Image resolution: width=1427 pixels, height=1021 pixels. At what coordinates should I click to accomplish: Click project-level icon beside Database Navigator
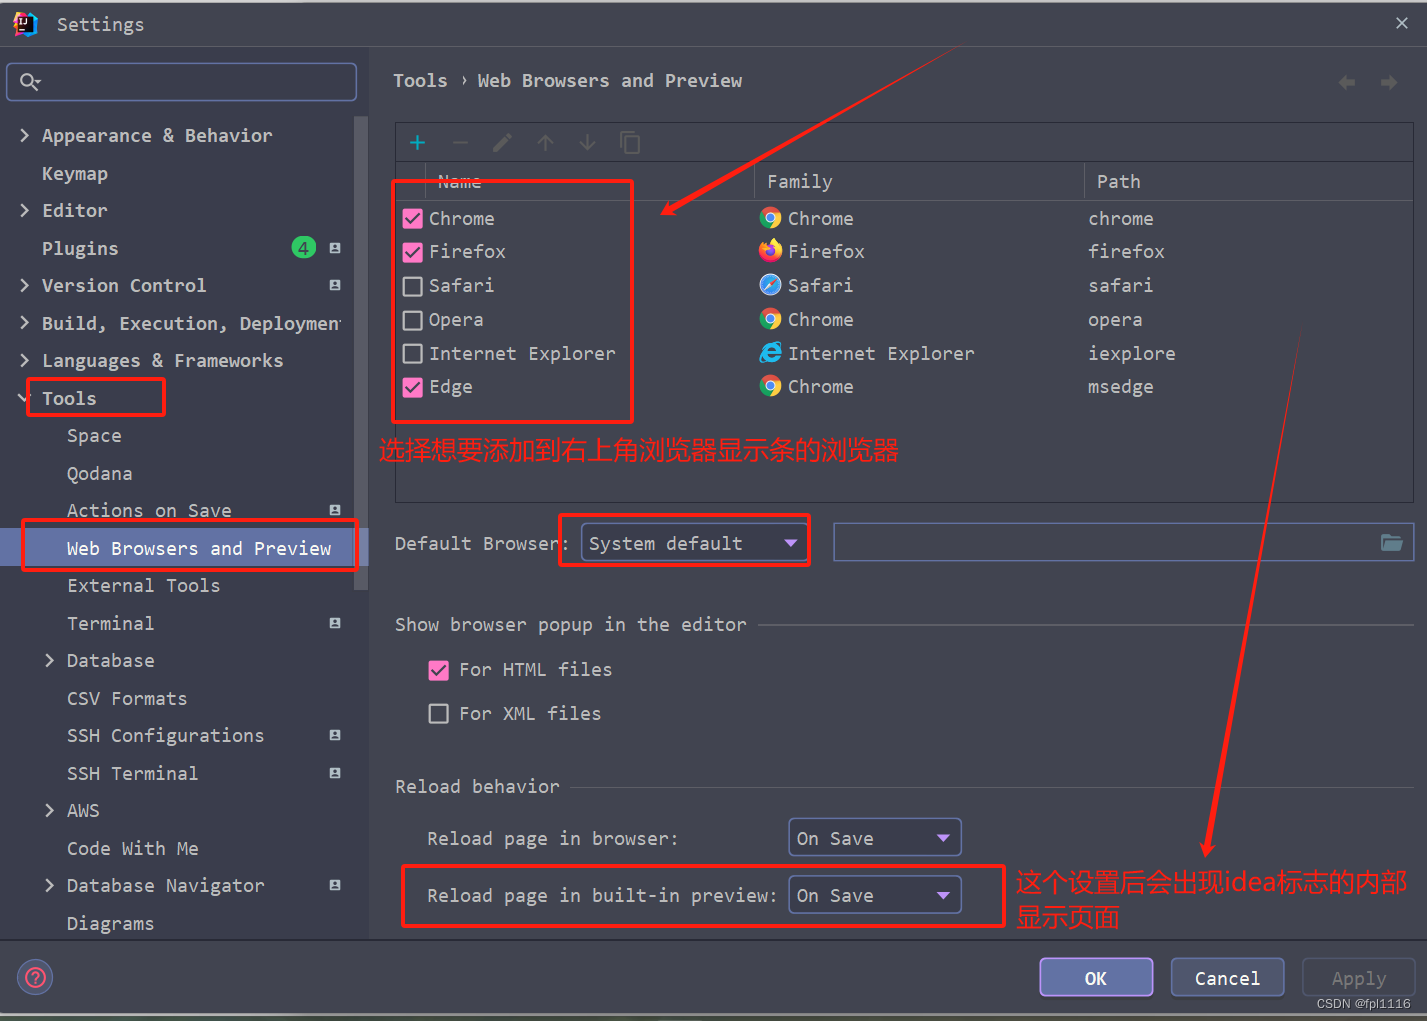pos(335,885)
